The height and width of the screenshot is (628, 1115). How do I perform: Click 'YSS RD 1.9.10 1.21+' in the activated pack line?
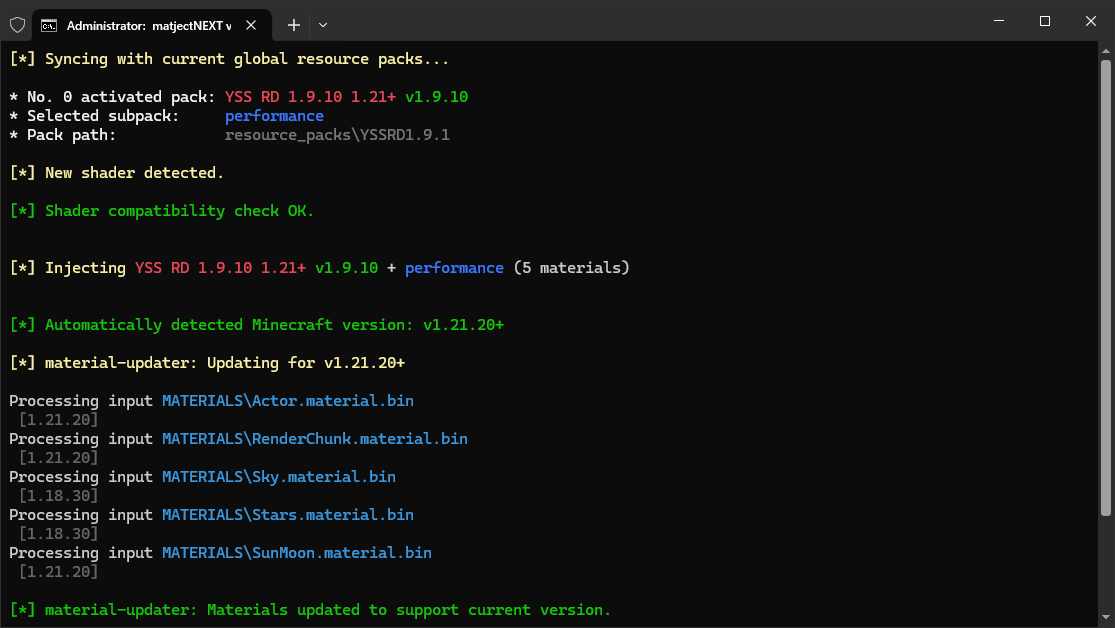[x=310, y=97]
